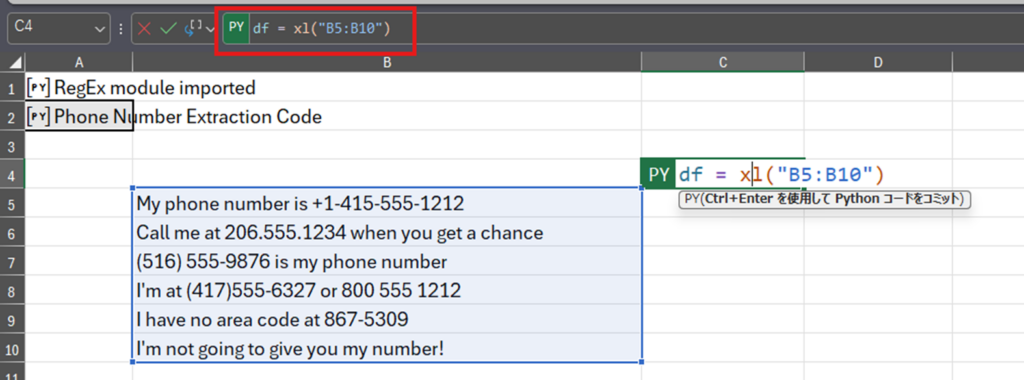Screen dimensions: 1024x380
Task: Click cell 'I'm not going to give you my number!'
Action: [387, 348]
